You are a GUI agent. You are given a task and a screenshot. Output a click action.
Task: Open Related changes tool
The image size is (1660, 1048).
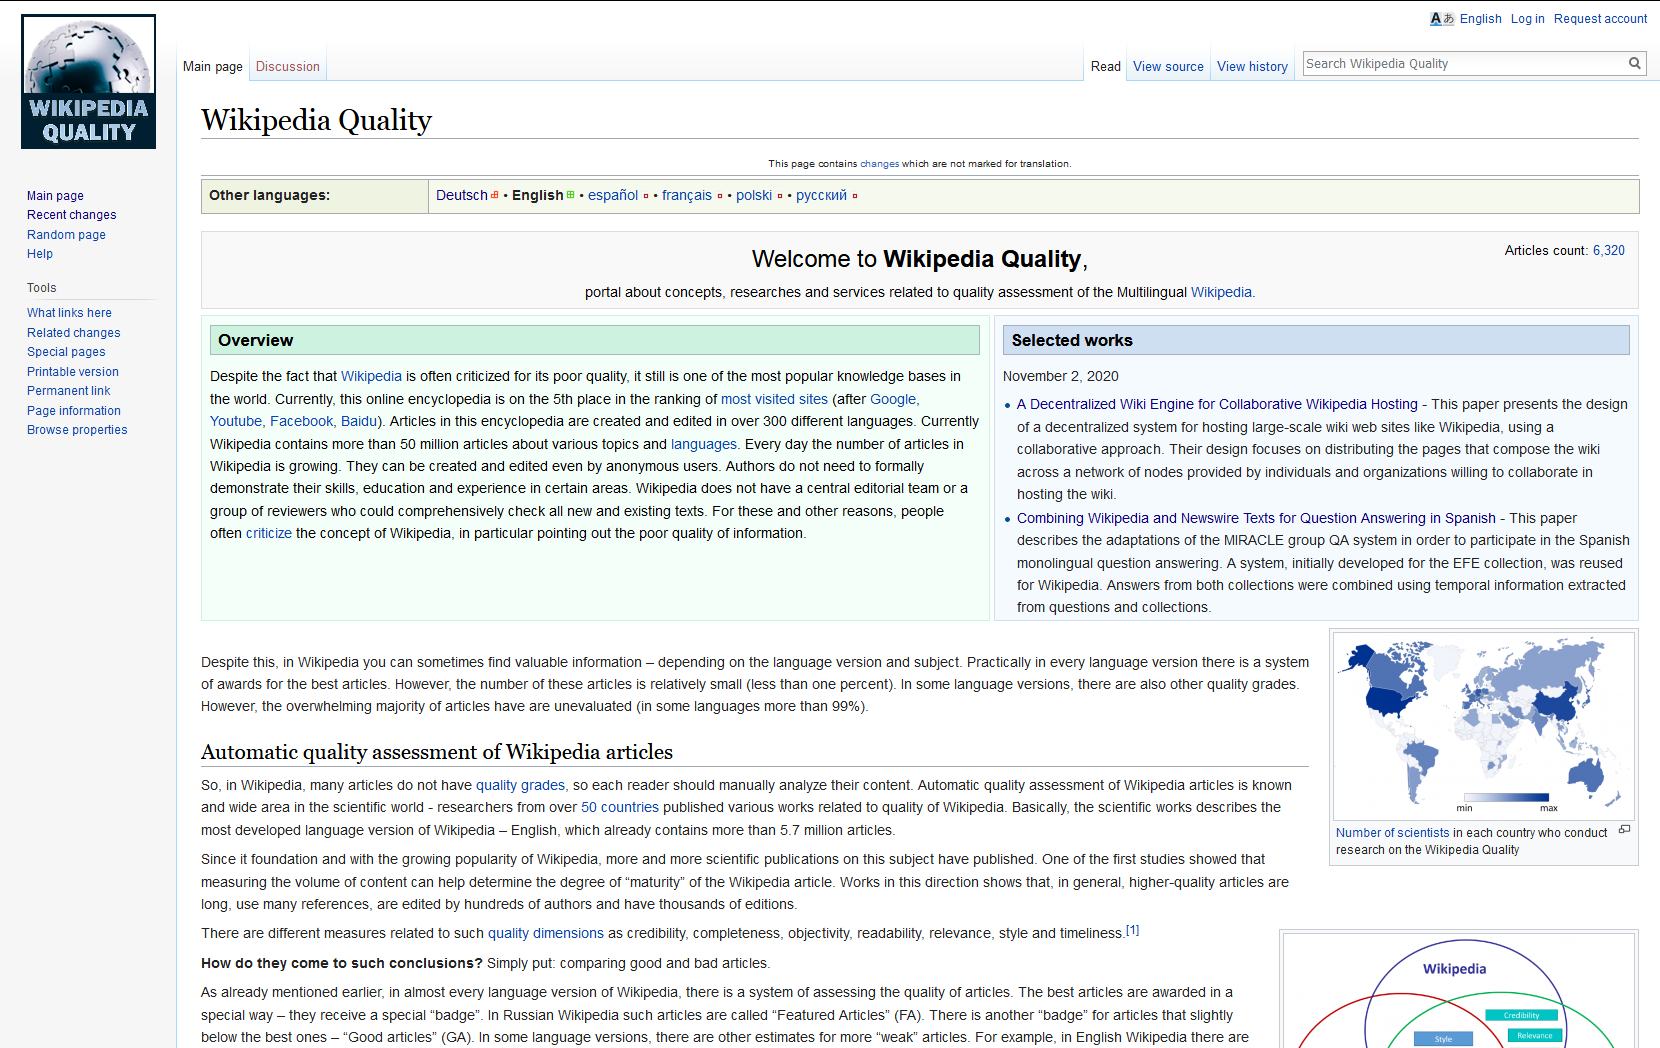73,333
